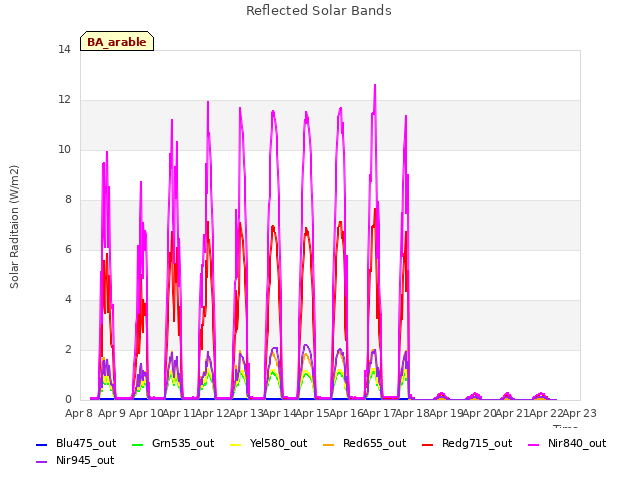Click the Redg715_out legend label

(477, 444)
